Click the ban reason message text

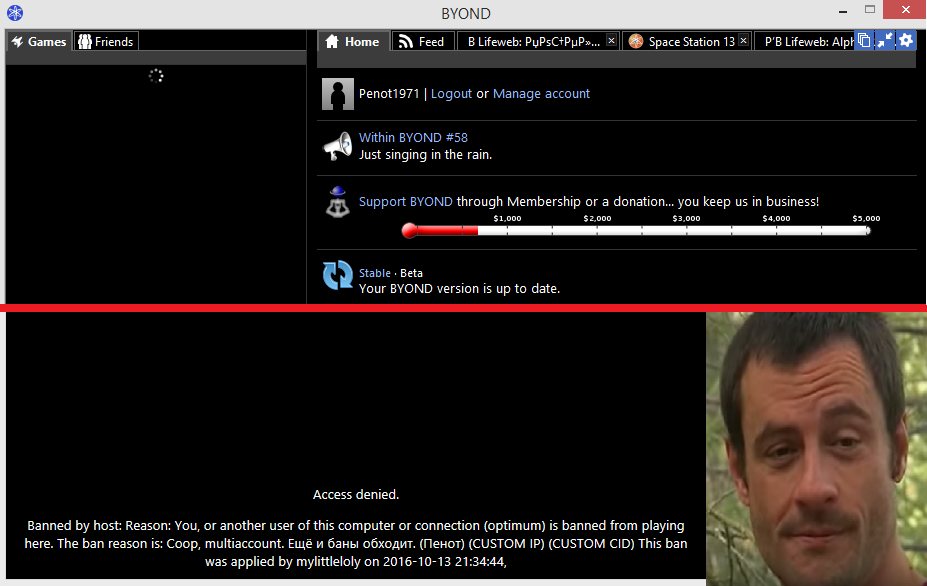pyautogui.click(x=356, y=543)
